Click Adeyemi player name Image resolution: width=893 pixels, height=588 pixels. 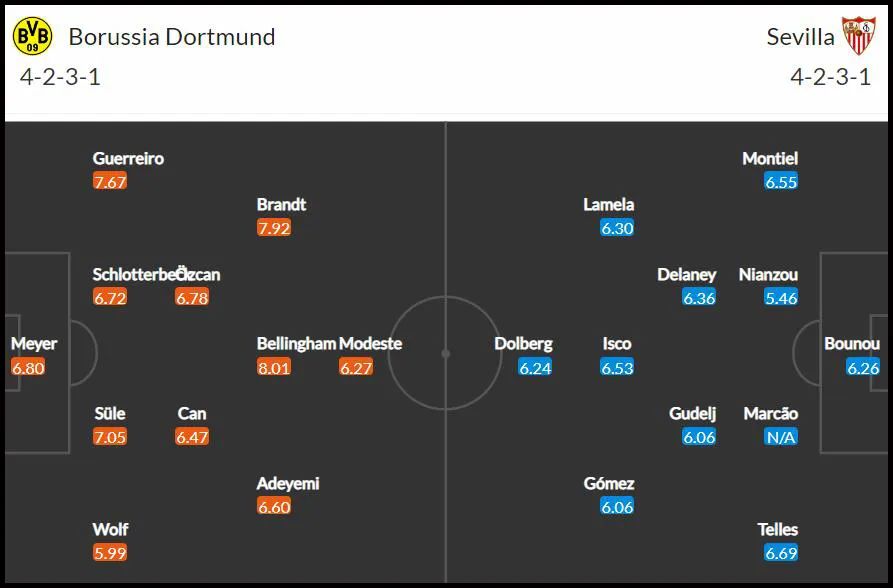pos(288,483)
